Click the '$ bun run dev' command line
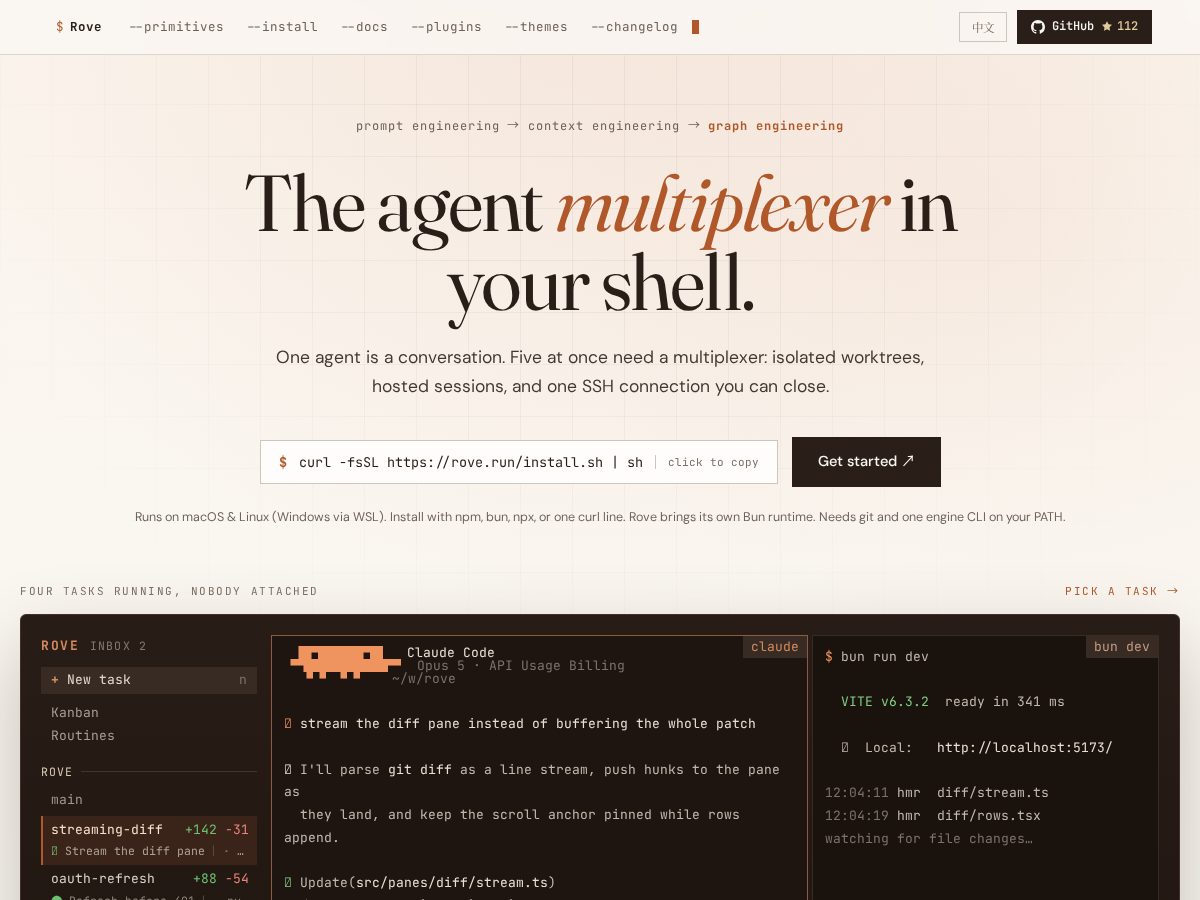The image size is (1200, 900). pyautogui.click(x=877, y=657)
